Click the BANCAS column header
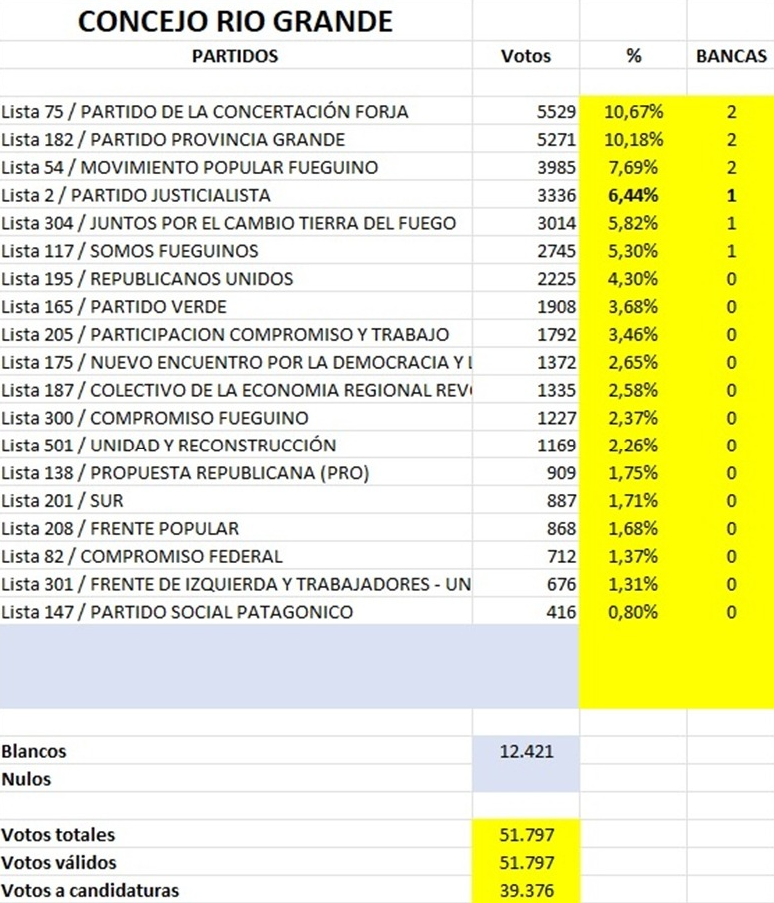Screen dimensions: 774x903 731,56
